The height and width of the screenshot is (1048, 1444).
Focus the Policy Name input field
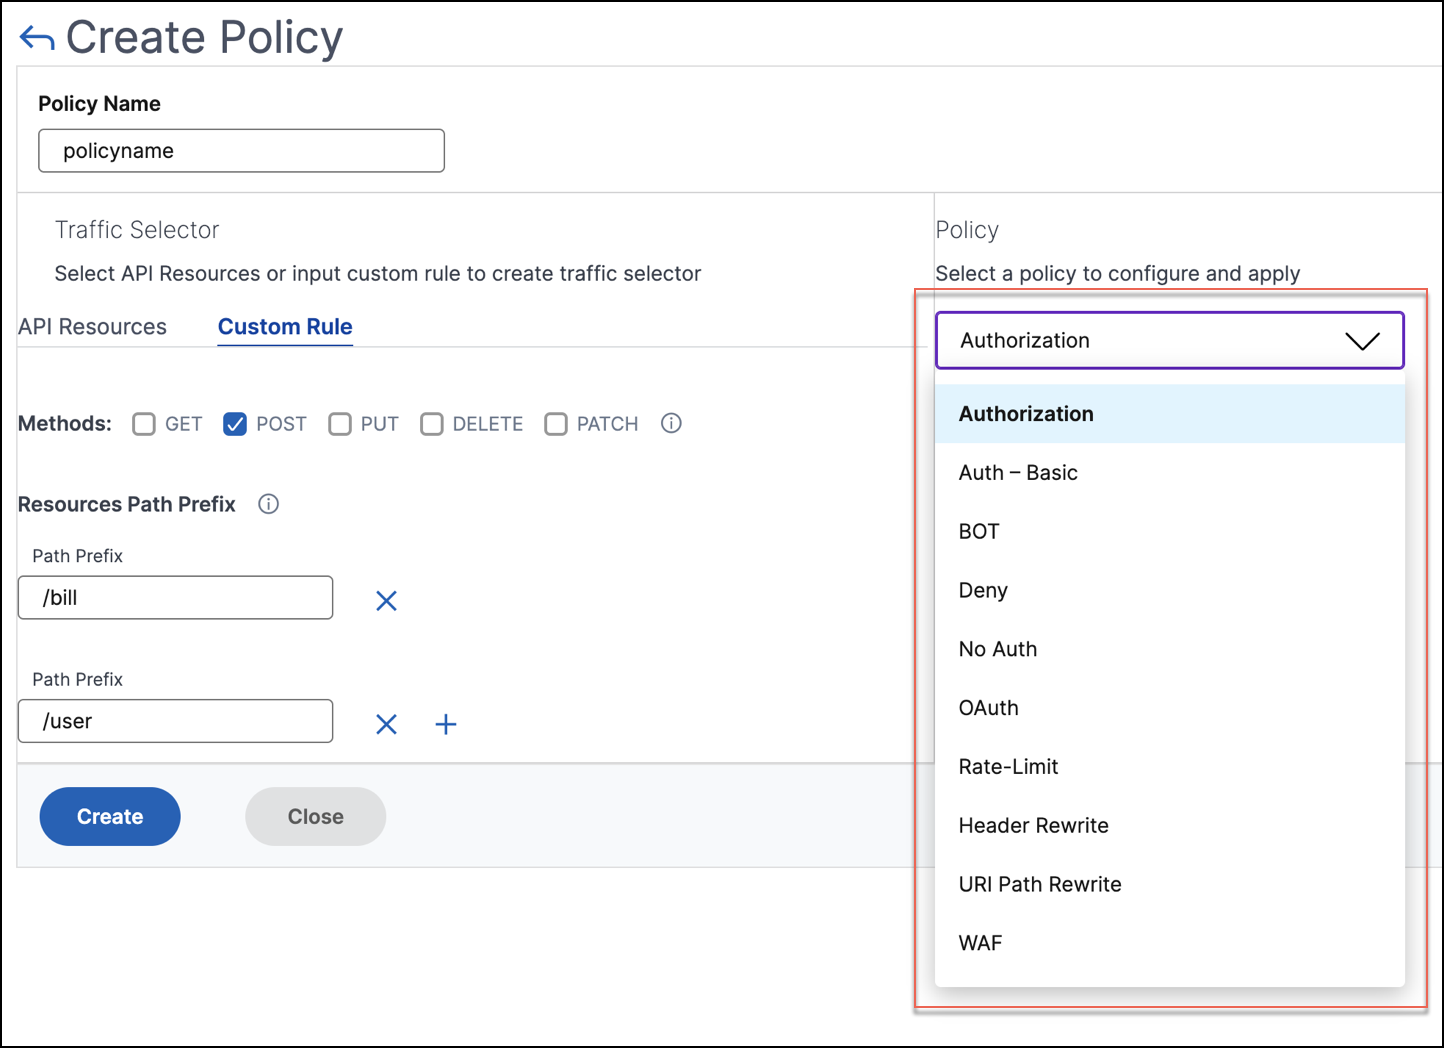click(x=241, y=151)
